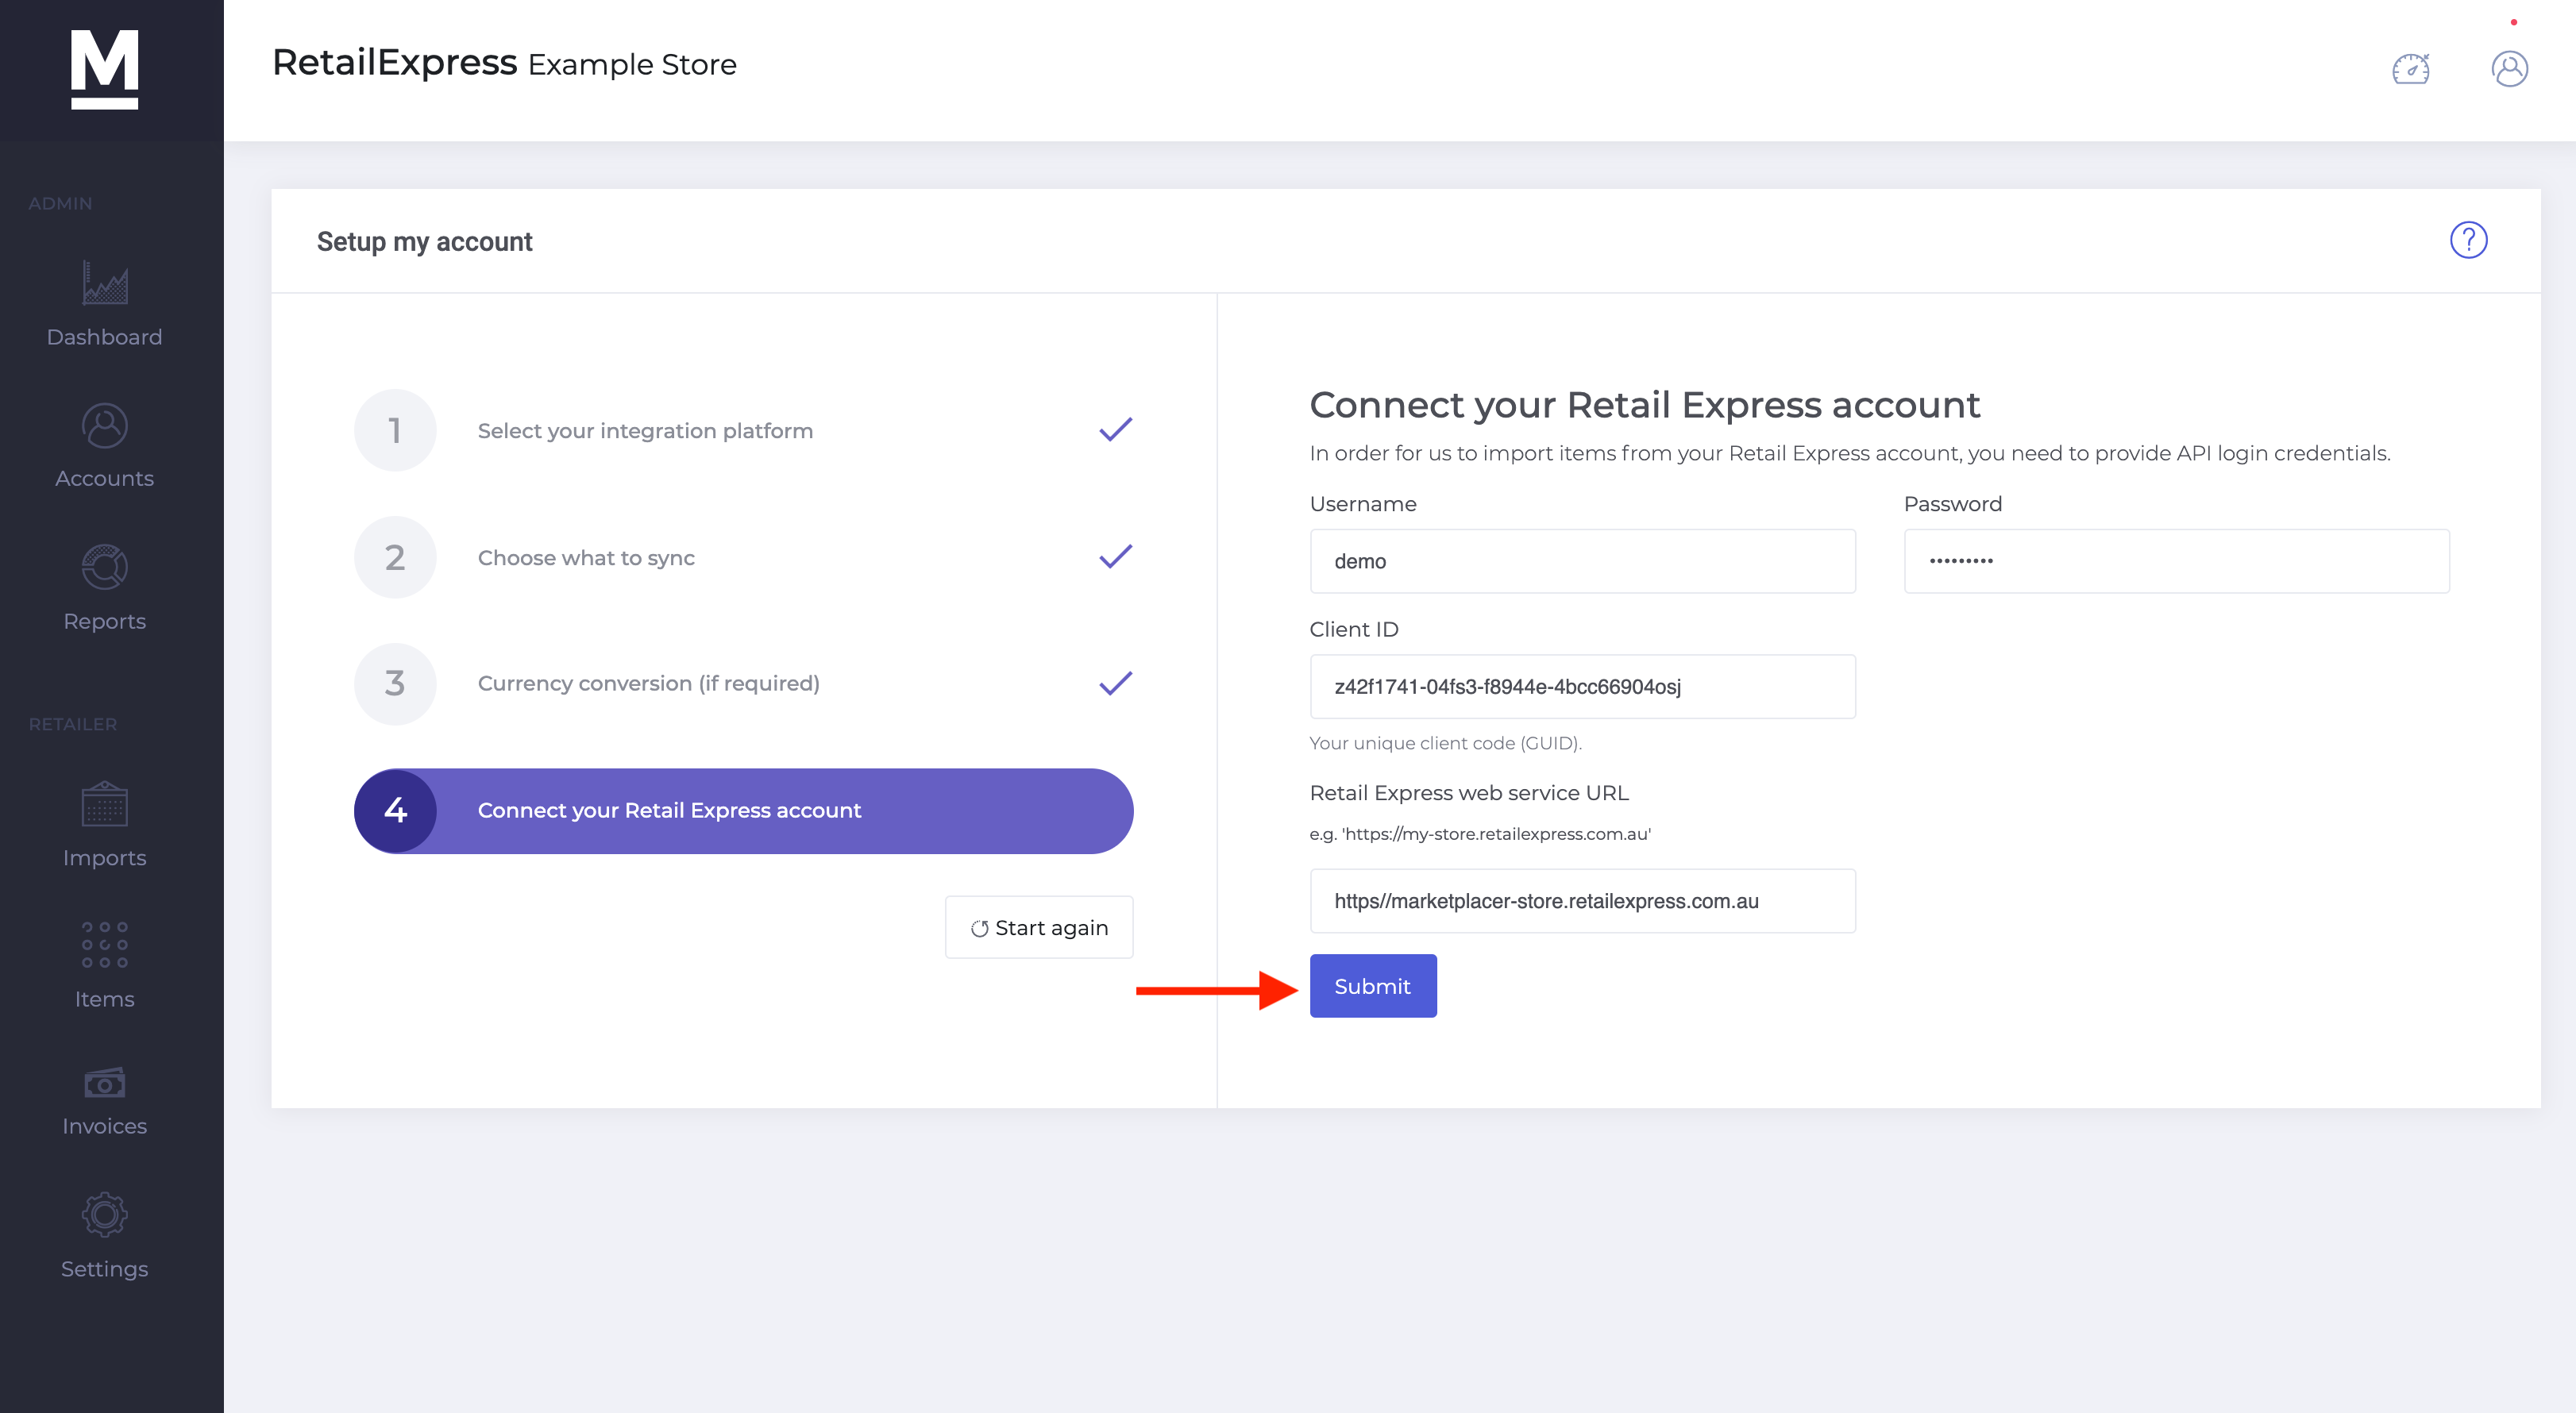Screen dimensions: 2576x1413
Task: Click the example URL hint text
Action: tap(1480, 834)
